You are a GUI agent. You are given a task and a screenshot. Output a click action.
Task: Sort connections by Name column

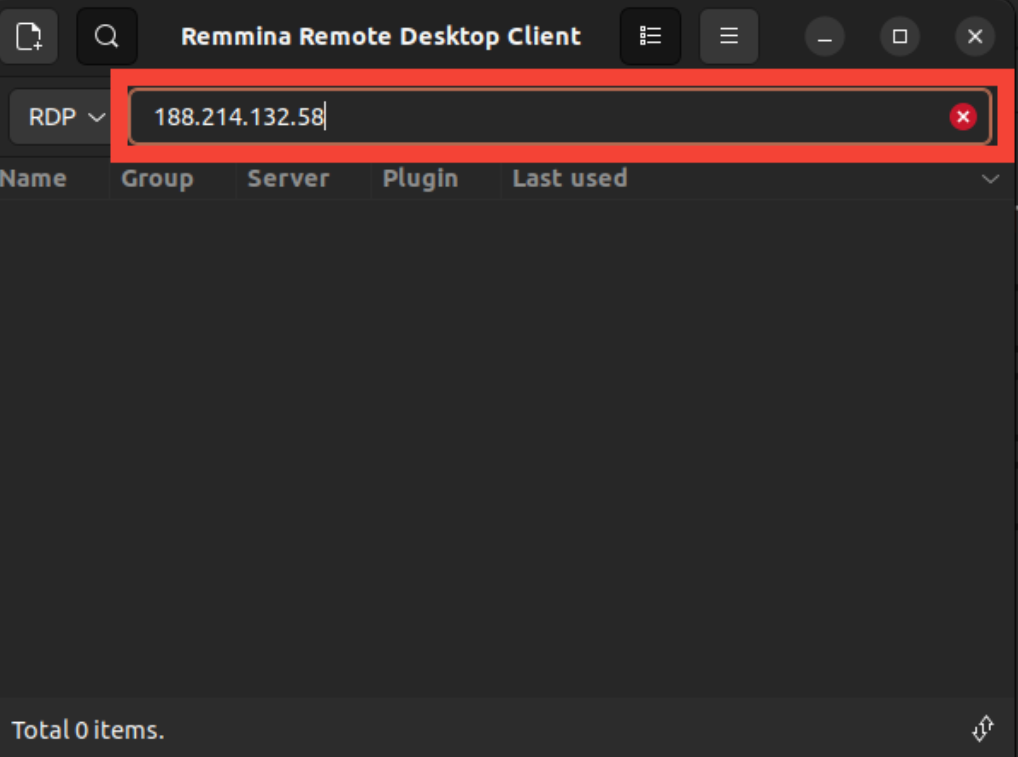[34, 179]
